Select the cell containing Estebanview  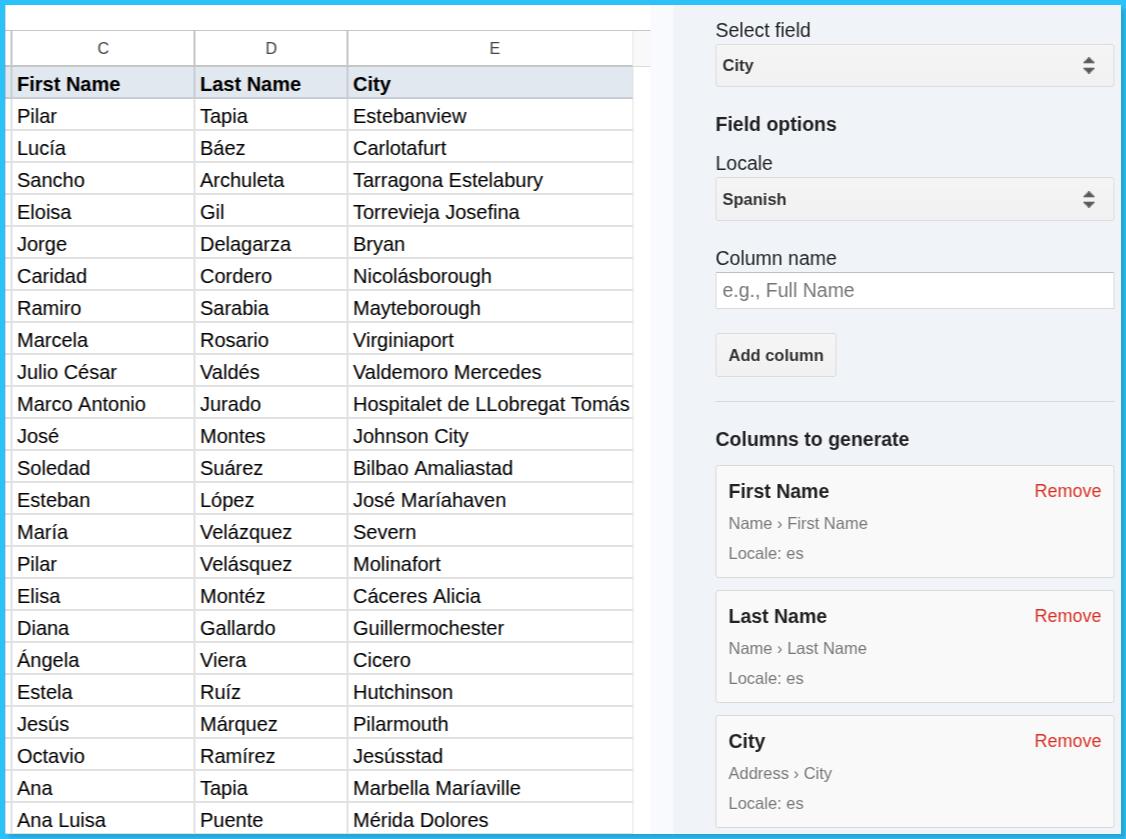tap(494, 115)
